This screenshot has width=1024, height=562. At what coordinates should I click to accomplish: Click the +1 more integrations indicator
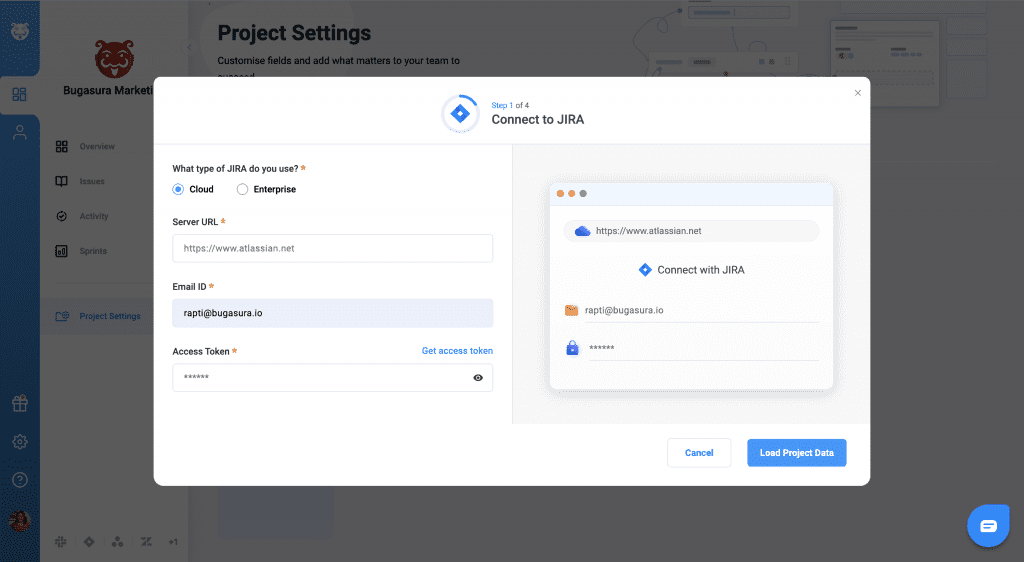point(173,542)
